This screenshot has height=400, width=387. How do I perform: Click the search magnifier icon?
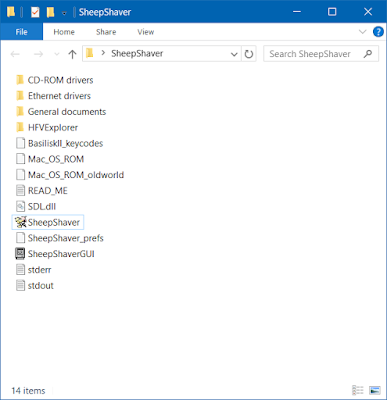[368, 54]
